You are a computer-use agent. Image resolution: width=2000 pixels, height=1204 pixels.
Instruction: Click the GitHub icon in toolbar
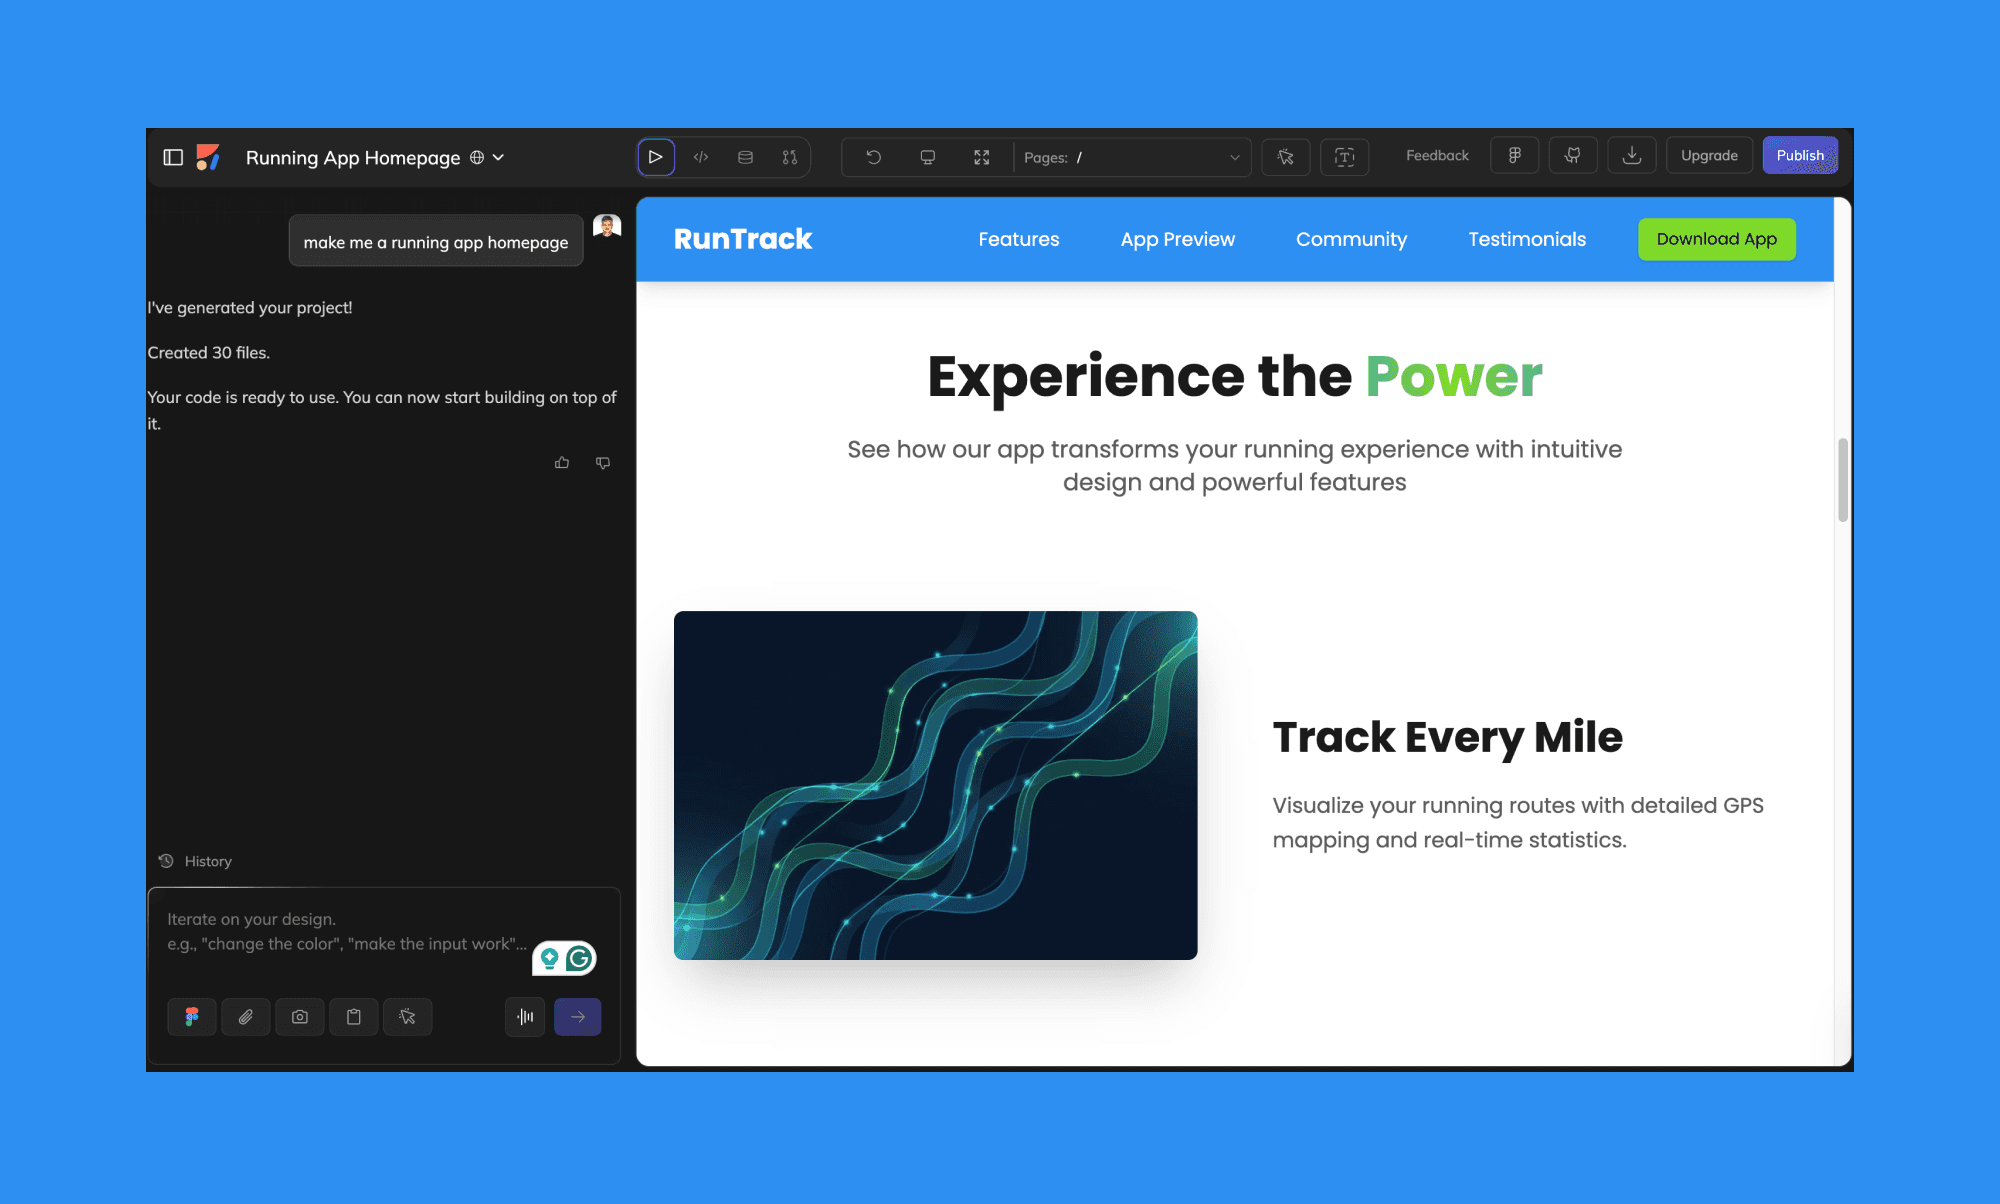(x=1572, y=155)
